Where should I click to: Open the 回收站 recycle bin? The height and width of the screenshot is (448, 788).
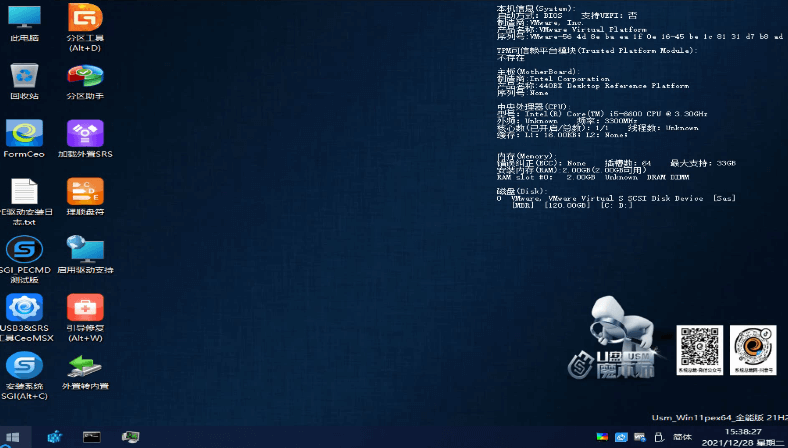tap(24, 80)
